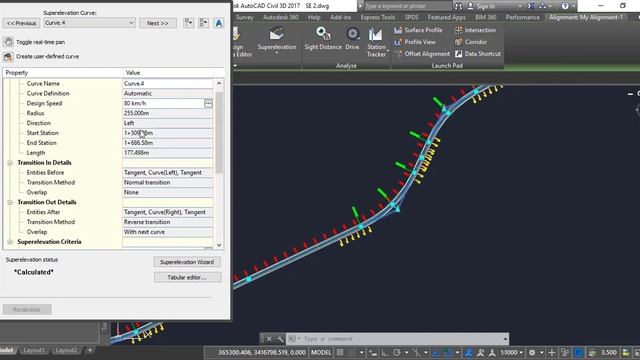Switch to the Survey ribbon tab
This screenshot has height=360, width=640.
[x=244, y=18]
